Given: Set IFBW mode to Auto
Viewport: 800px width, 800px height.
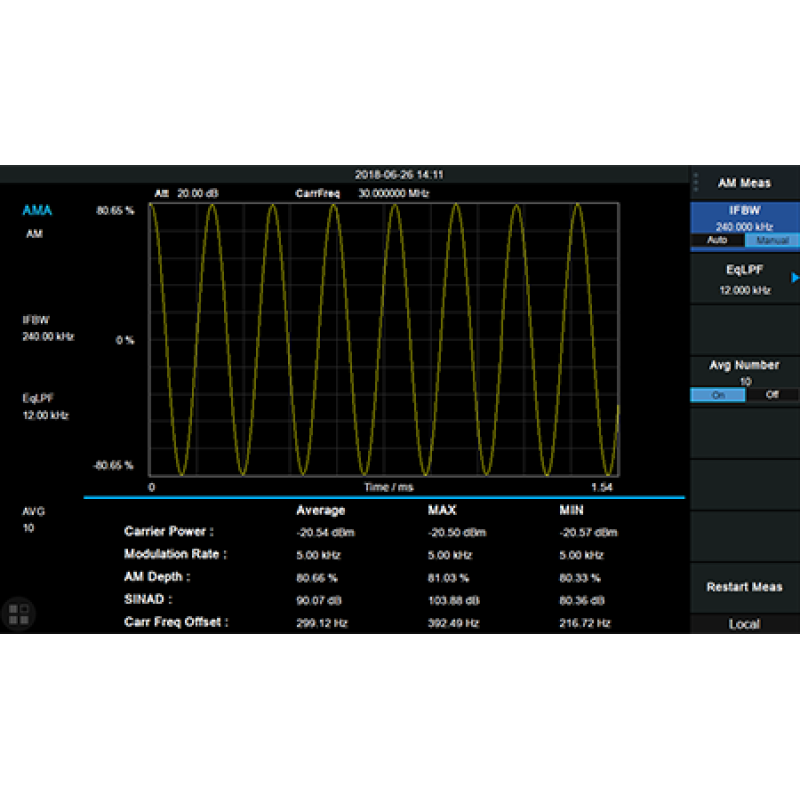Looking at the screenshot, I should [x=717, y=241].
